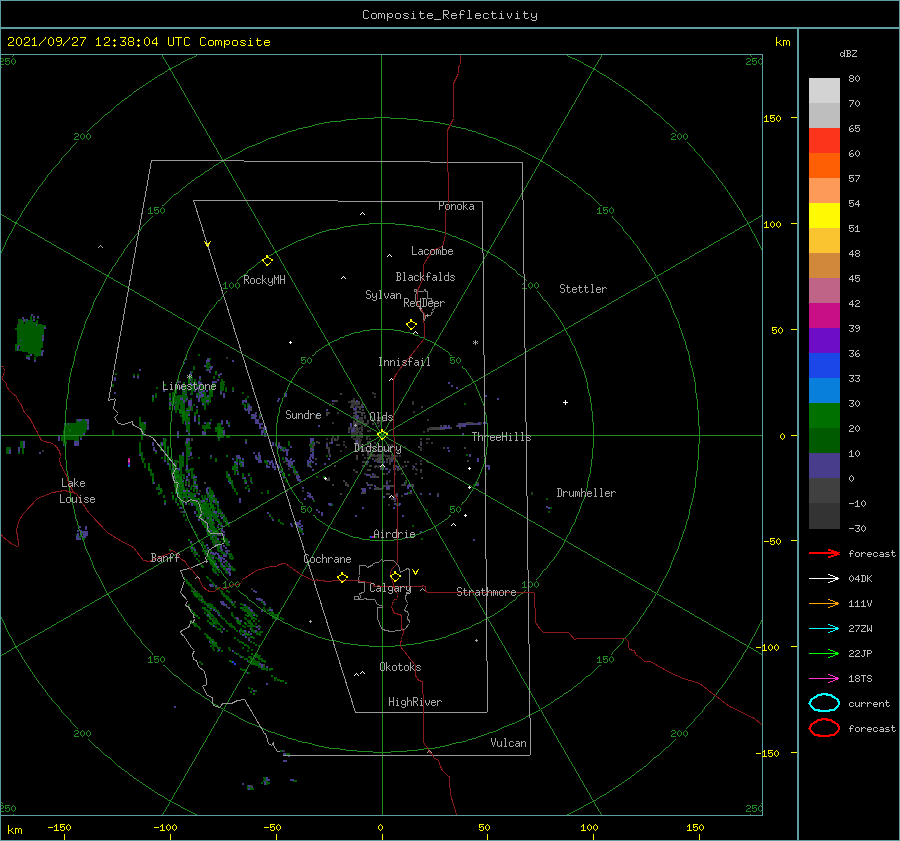The image size is (900, 841).
Task: Click the Composite_Reflectivity title text
Action: pos(450,15)
